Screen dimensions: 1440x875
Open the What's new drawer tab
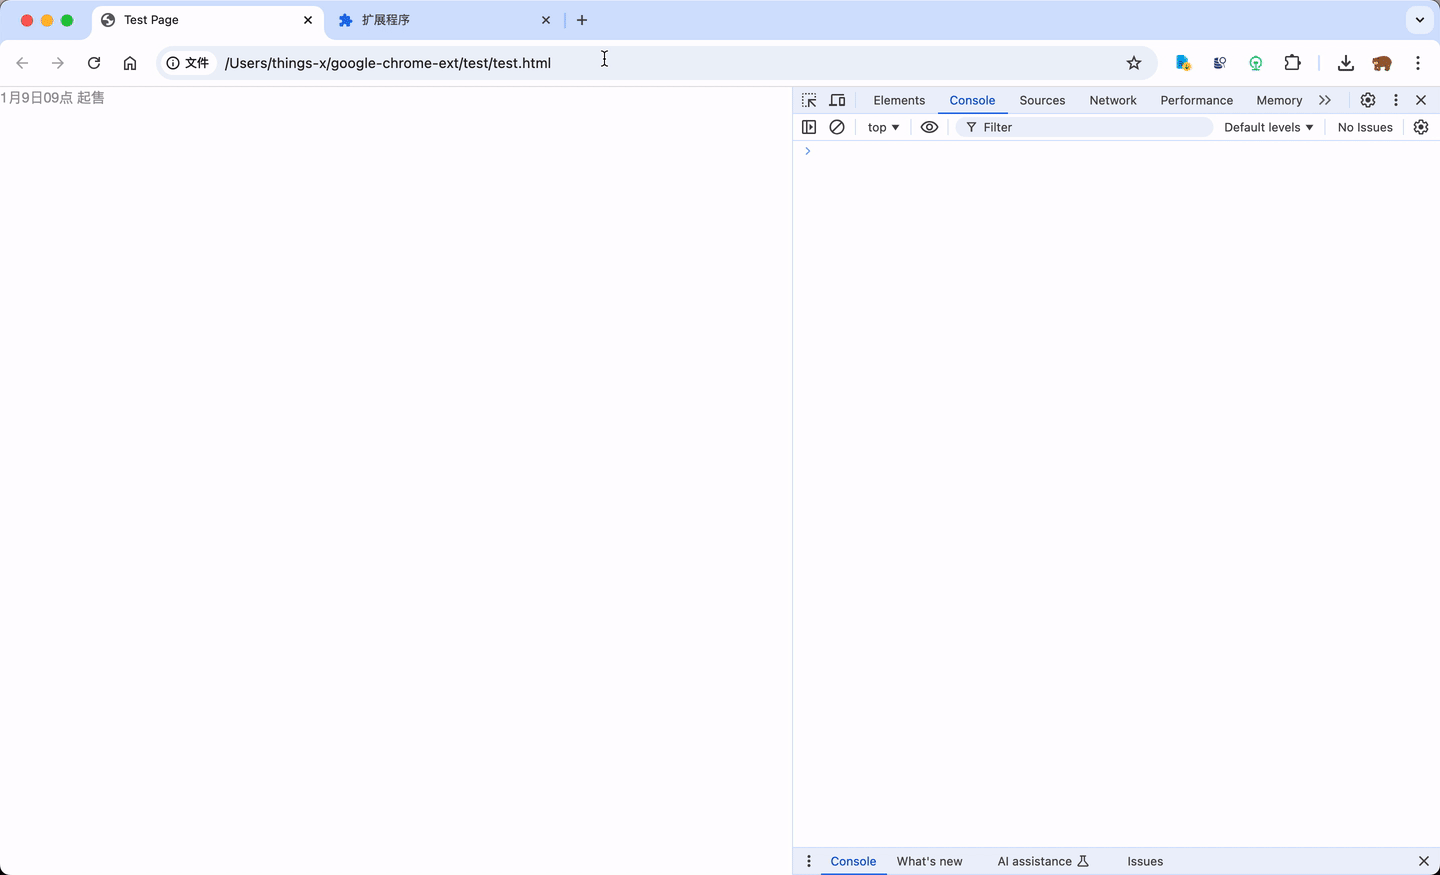[929, 861]
